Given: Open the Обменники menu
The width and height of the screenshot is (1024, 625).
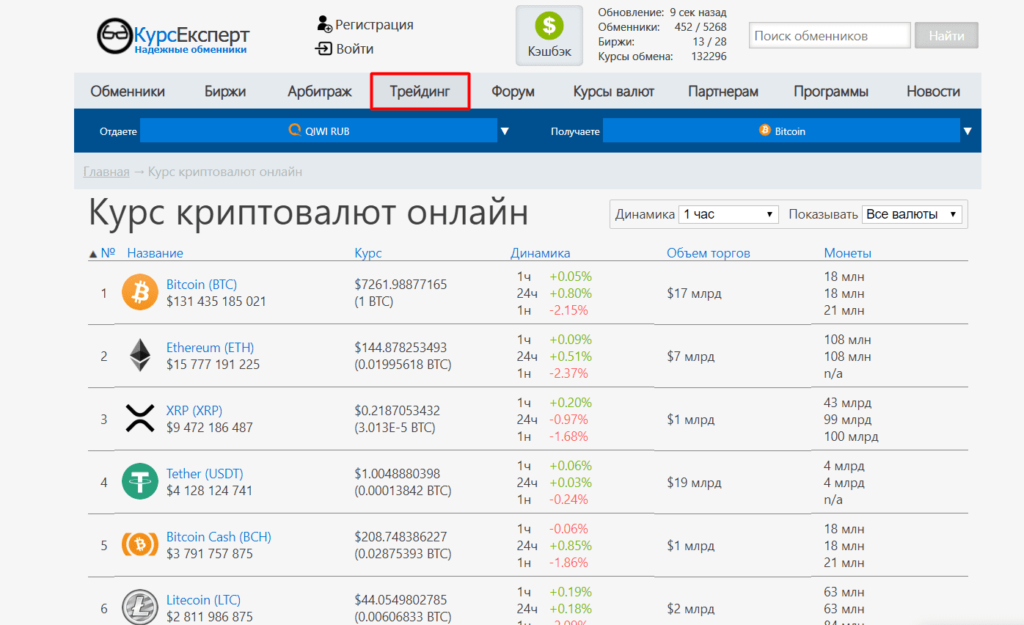Looking at the screenshot, I should click(x=127, y=91).
